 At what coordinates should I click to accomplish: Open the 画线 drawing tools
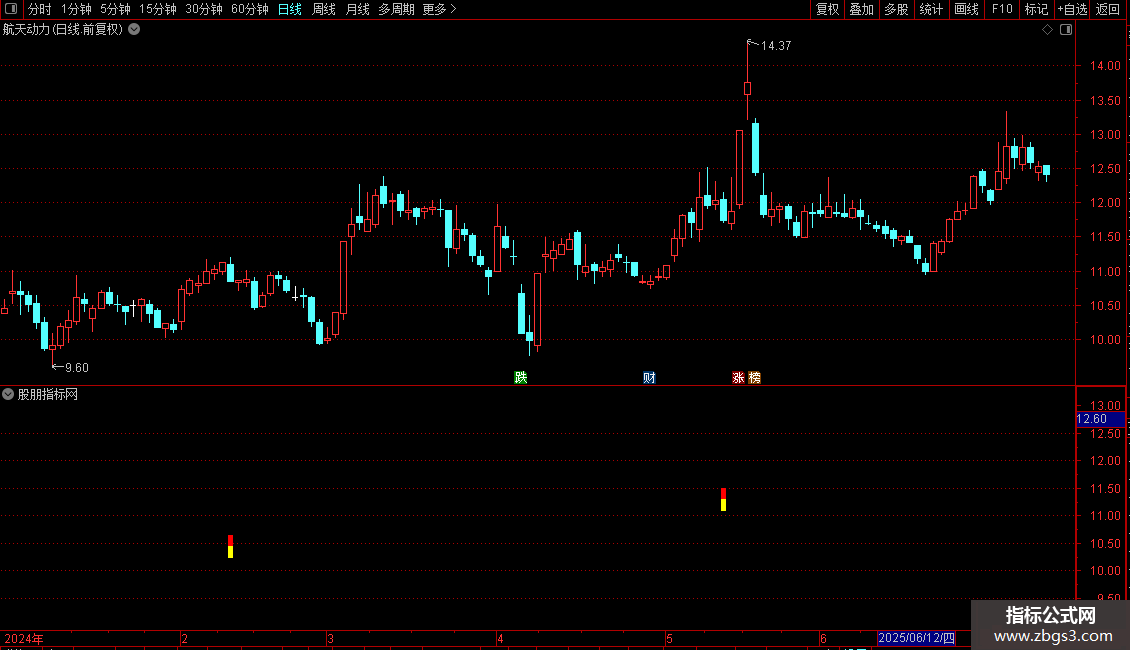click(x=966, y=9)
